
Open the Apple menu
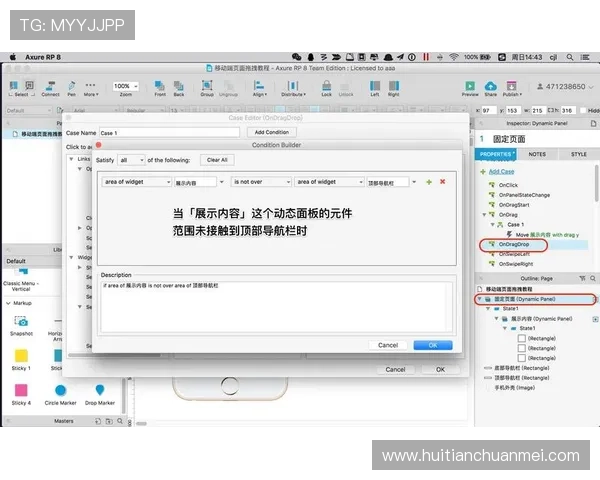click(x=13, y=57)
